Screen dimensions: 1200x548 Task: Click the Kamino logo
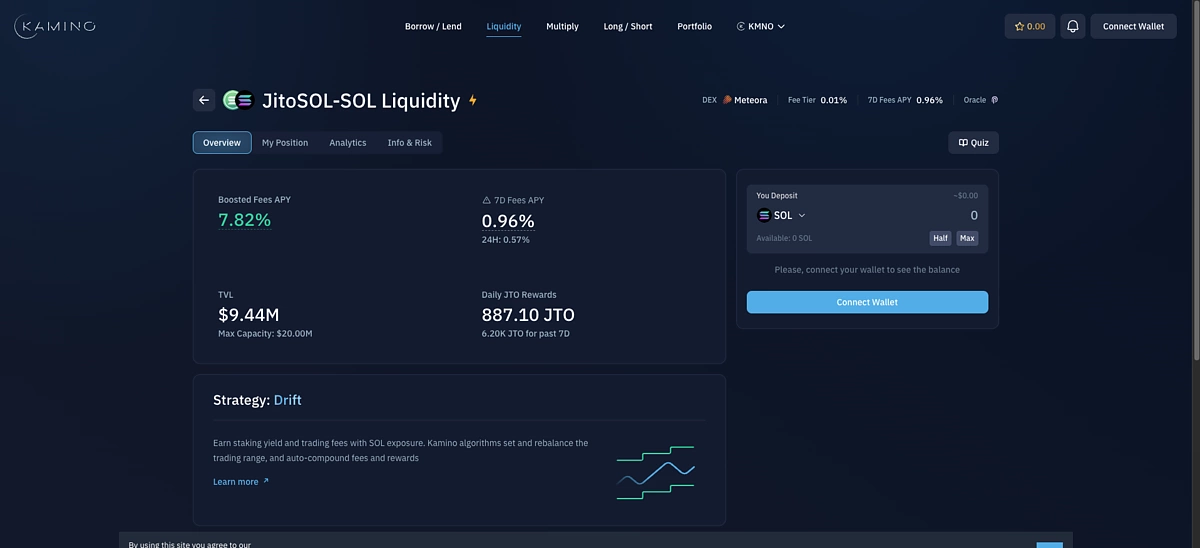(55, 26)
